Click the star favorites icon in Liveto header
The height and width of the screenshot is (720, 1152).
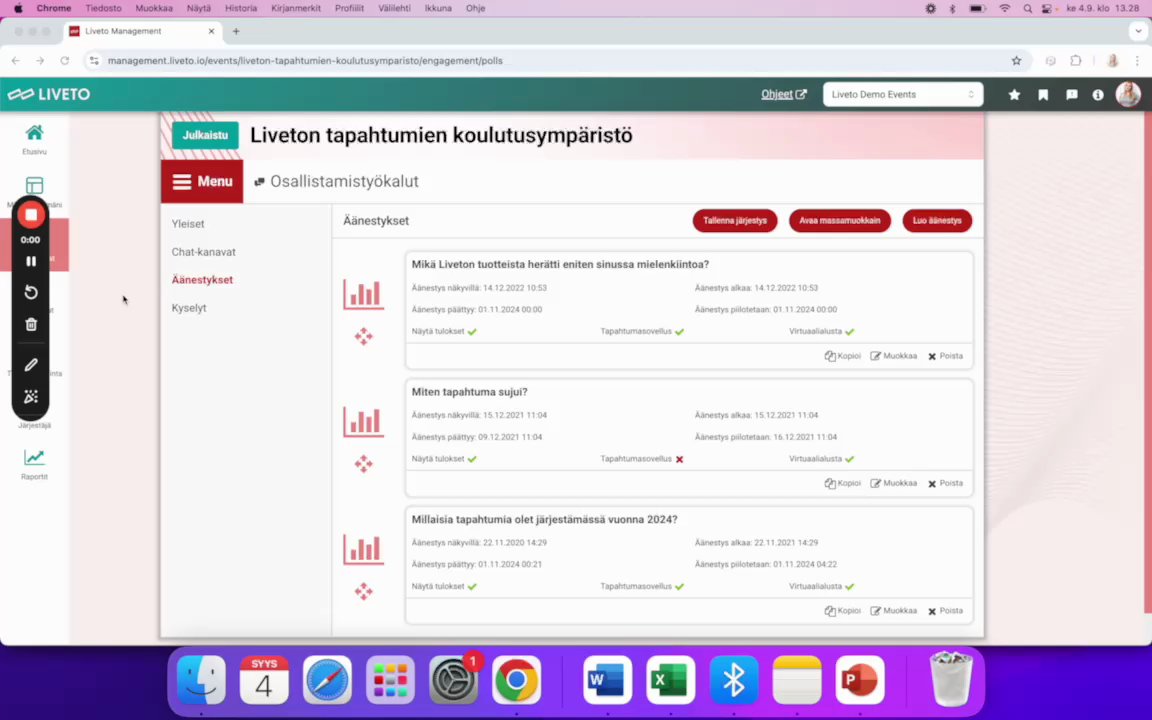click(1015, 95)
